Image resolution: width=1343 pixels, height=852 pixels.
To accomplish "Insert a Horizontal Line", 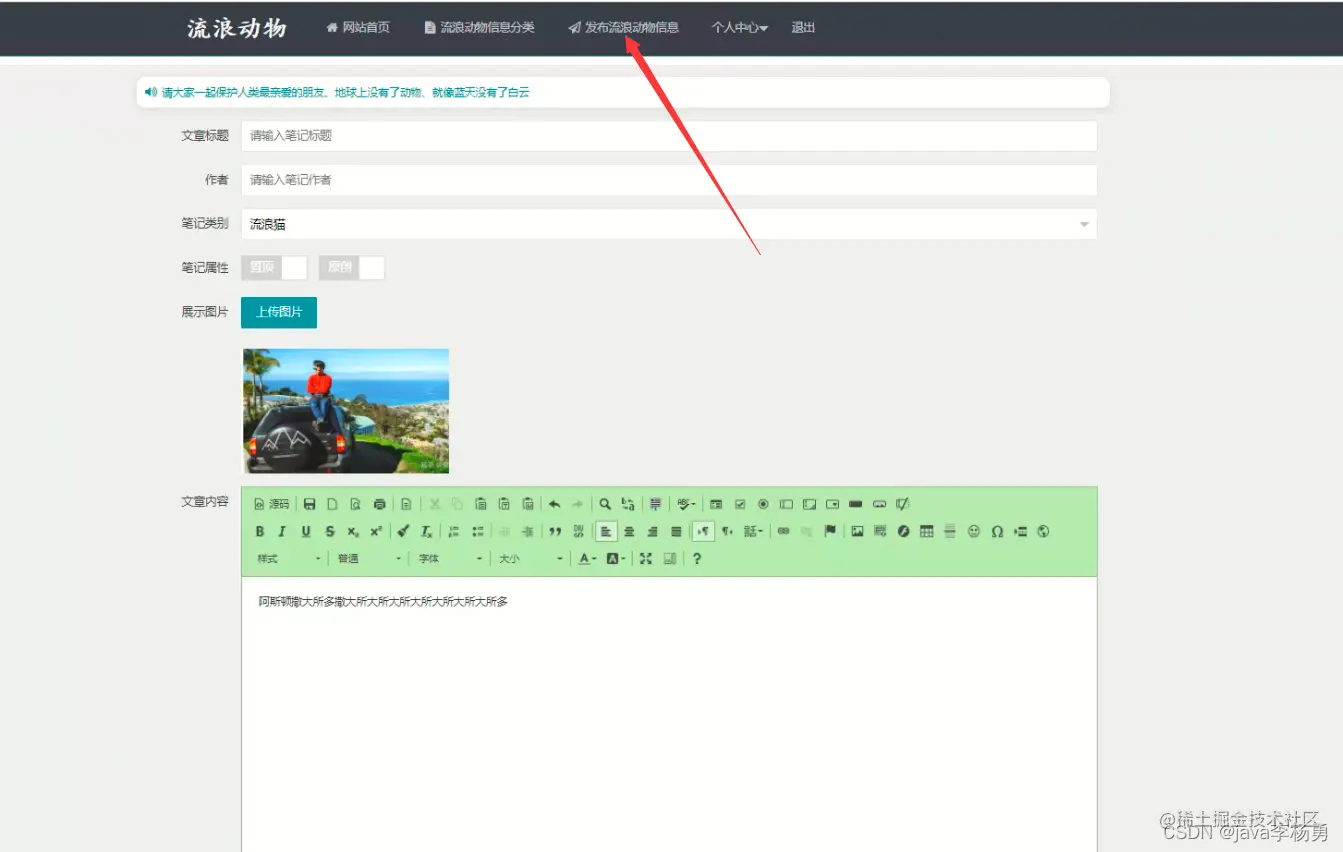I will [950, 531].
